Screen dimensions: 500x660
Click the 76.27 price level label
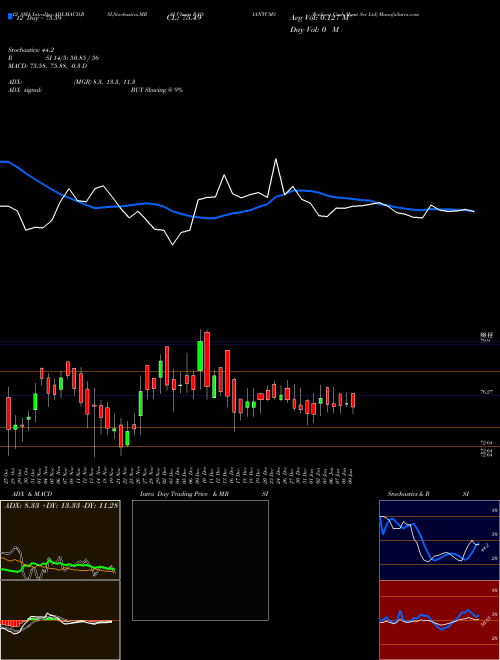(486, 392)
